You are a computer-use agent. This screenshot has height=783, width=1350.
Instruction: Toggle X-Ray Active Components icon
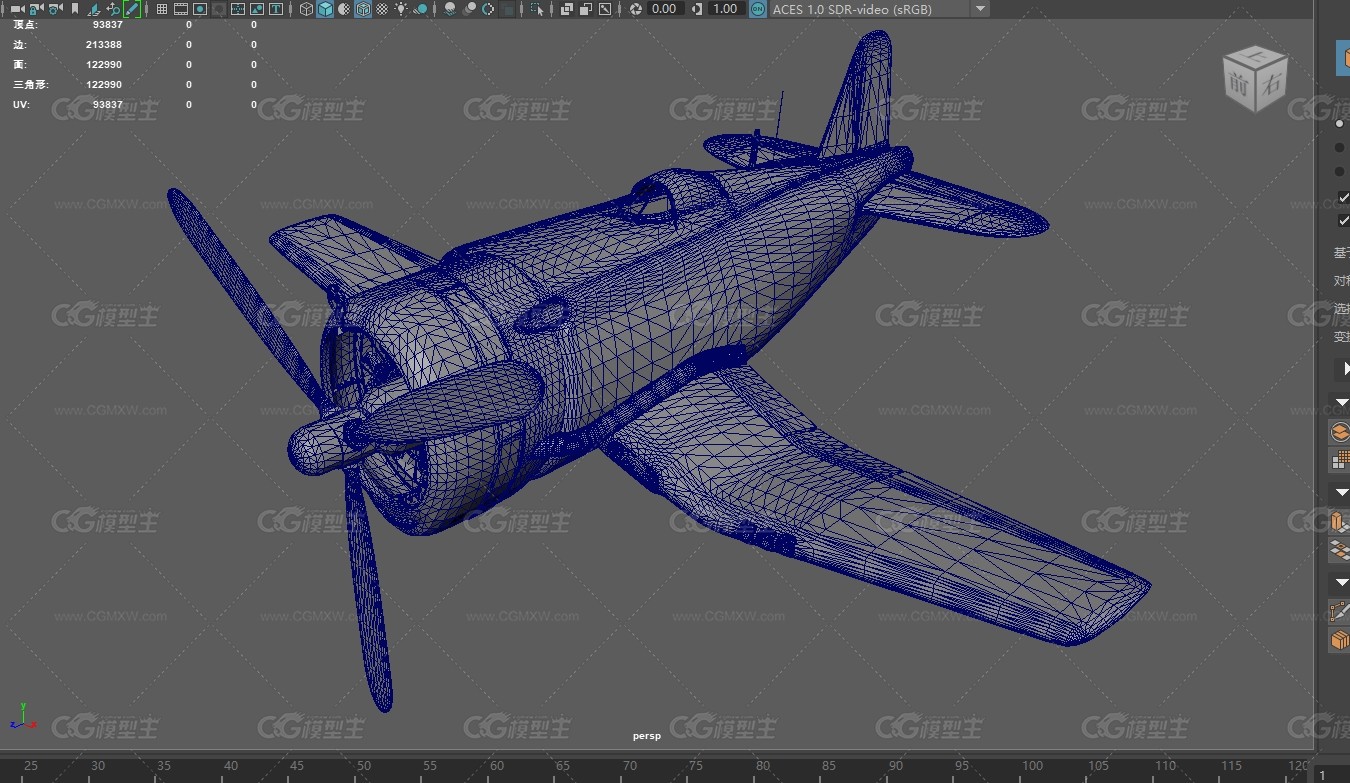pos(586,9)
